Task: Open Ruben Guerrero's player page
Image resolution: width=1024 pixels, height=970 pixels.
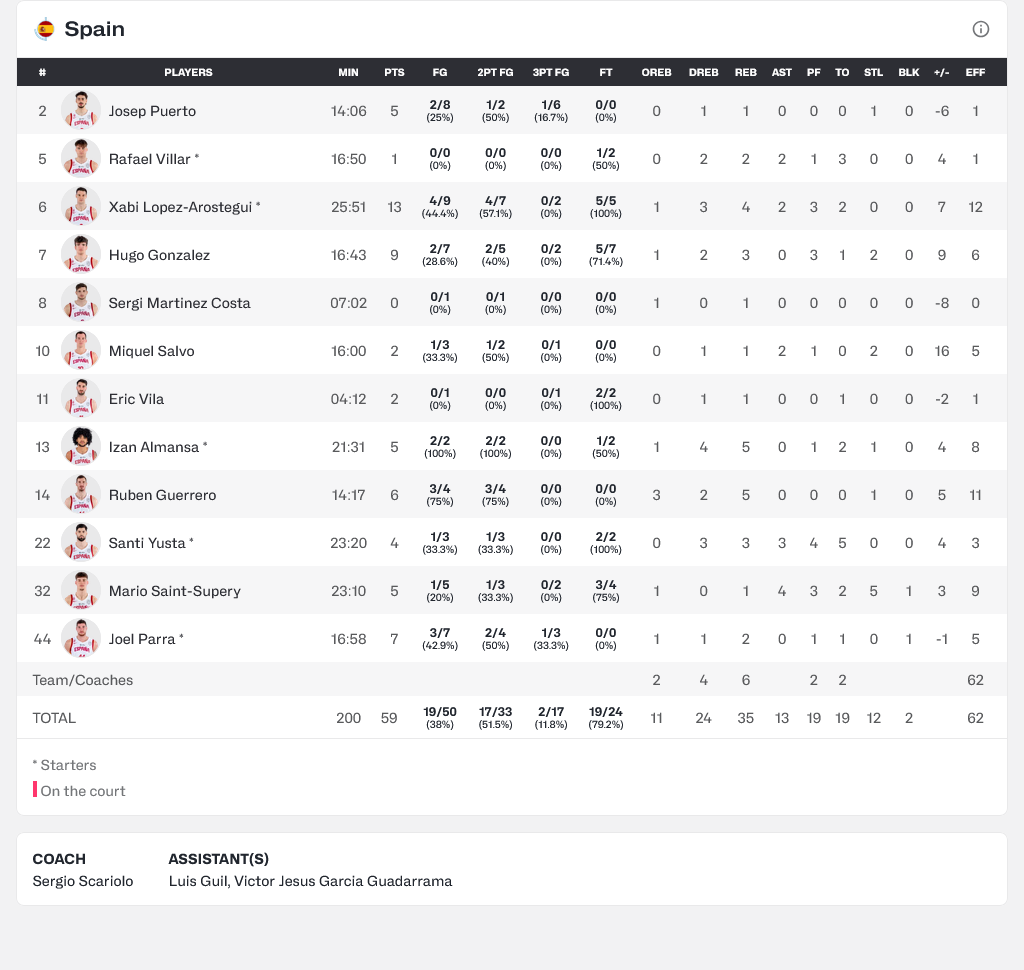Action: pyautogui.click(x=162, y=495)
